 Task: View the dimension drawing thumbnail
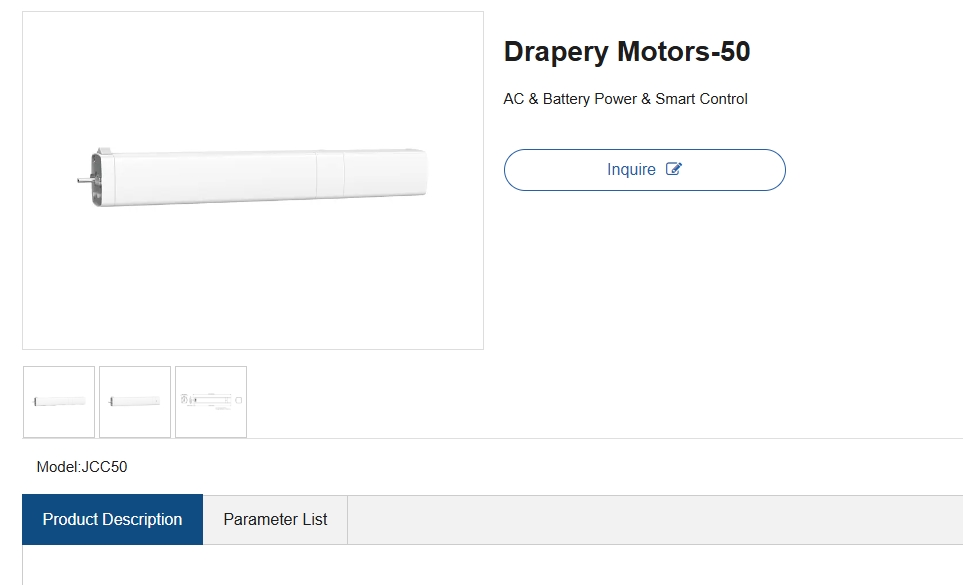211,402
